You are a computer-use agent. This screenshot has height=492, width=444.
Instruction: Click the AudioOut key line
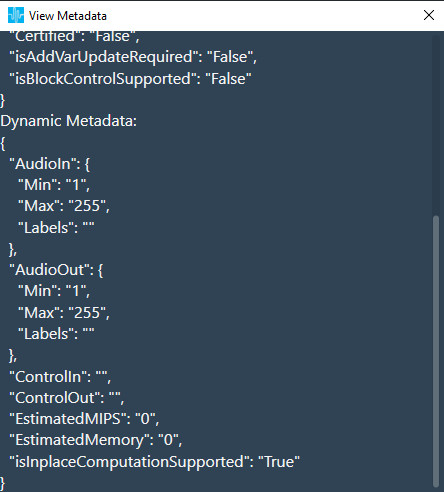pyautogui.click(x=56, y=270)
